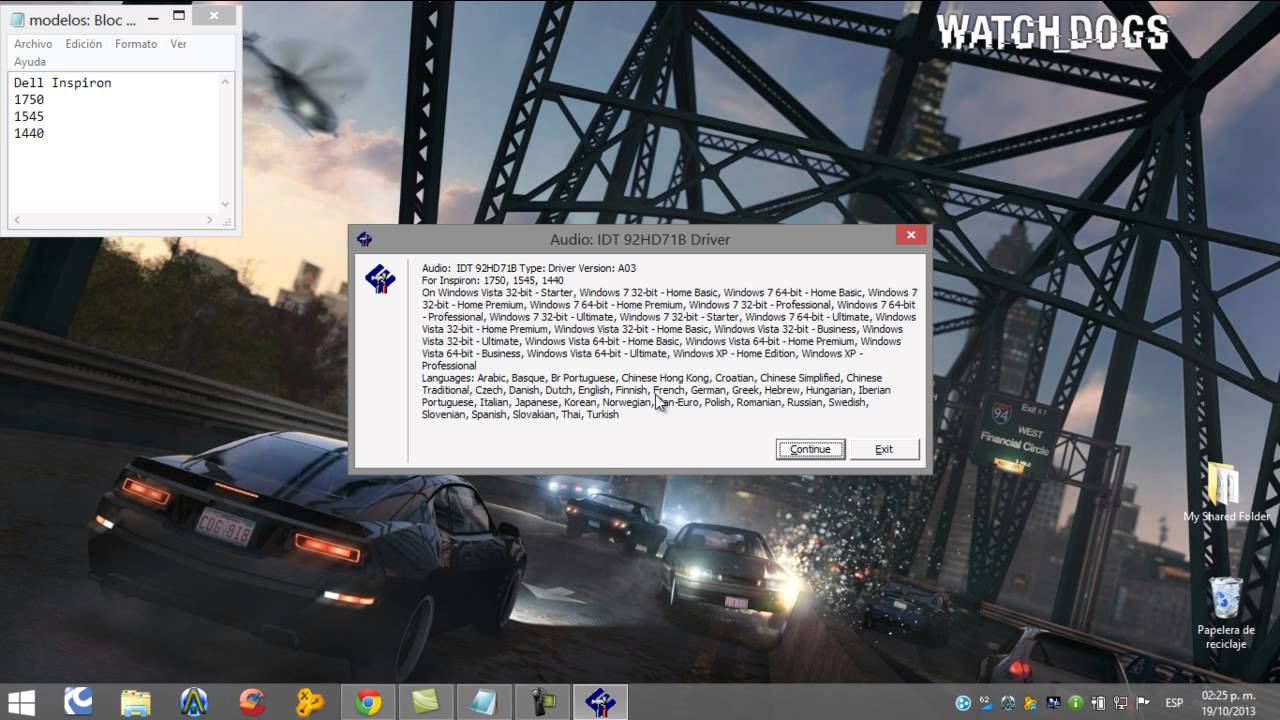Click the '1750' line in Notepad

[x=29, y=100]
